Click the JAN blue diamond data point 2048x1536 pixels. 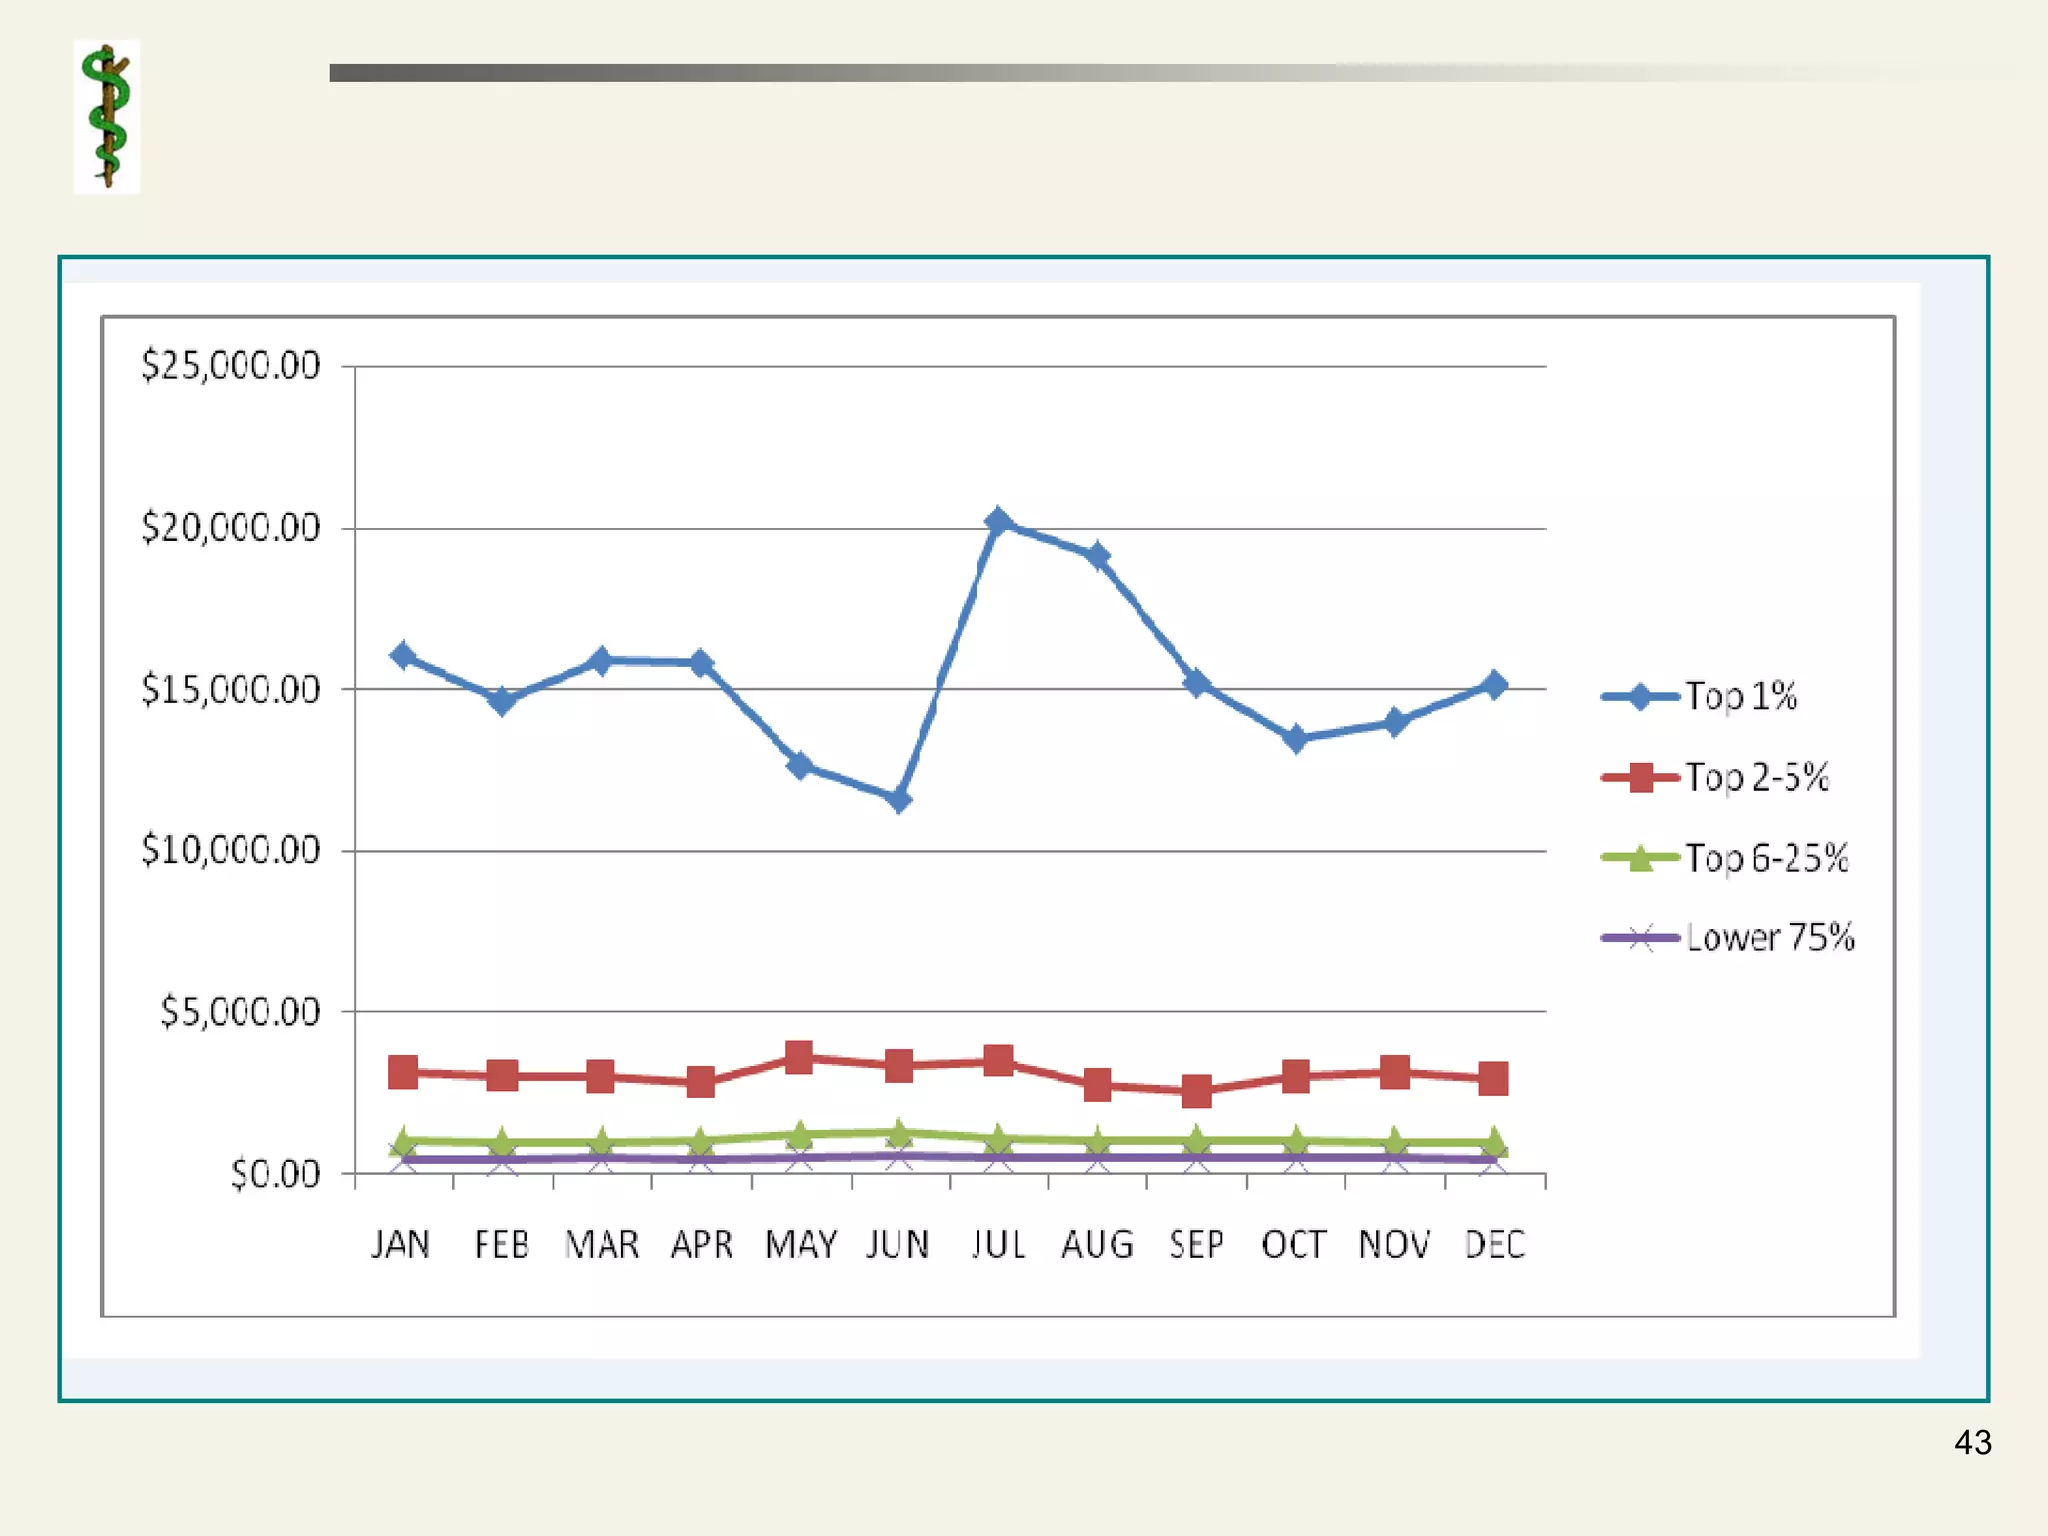point(403,656)
